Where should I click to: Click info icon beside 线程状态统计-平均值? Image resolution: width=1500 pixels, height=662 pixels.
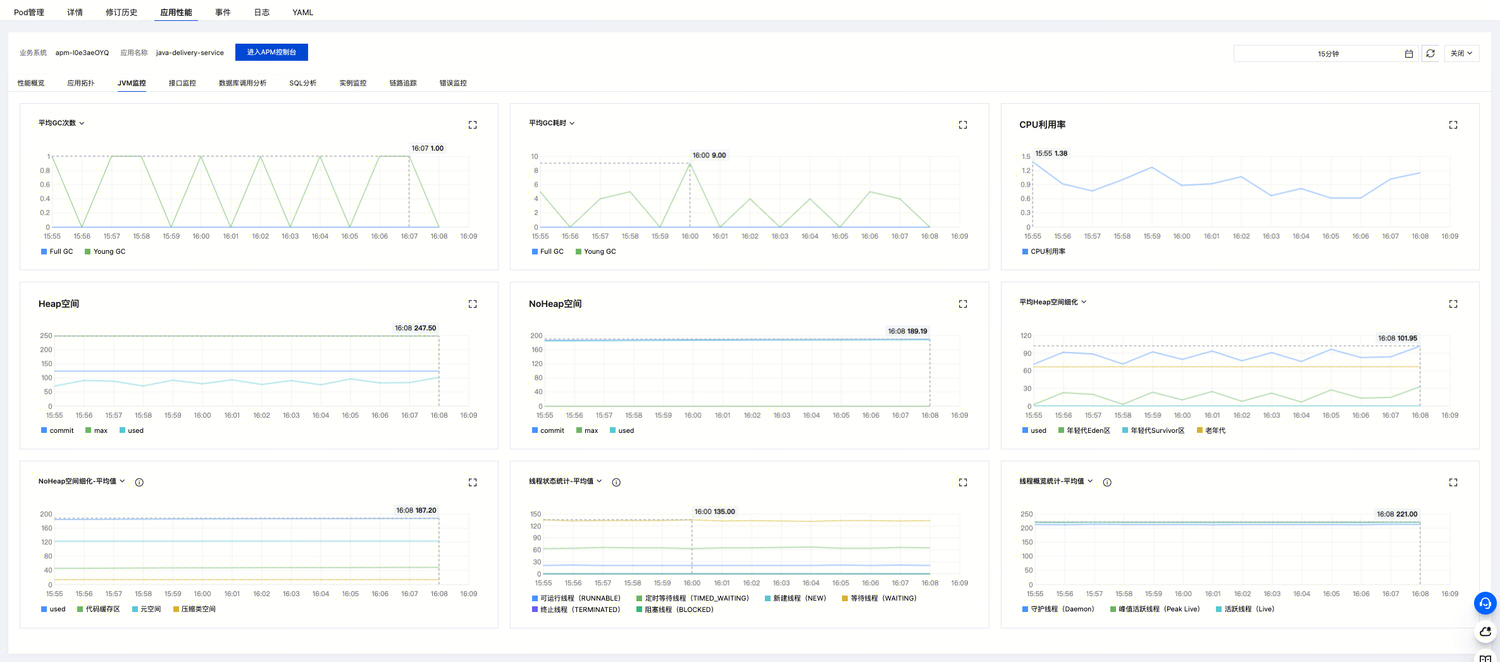coord(616,482)
